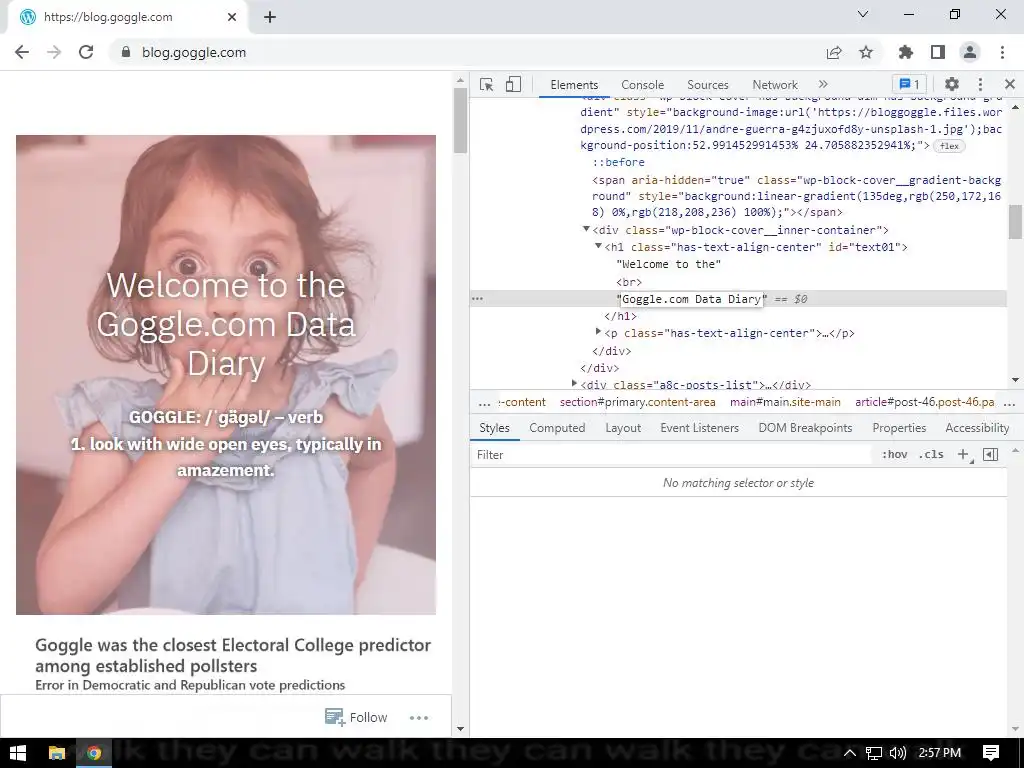Viewport: 1024px width, 768px height.
Task: Click section#primary.content-area breadcrumb
Action: point(637,402)
